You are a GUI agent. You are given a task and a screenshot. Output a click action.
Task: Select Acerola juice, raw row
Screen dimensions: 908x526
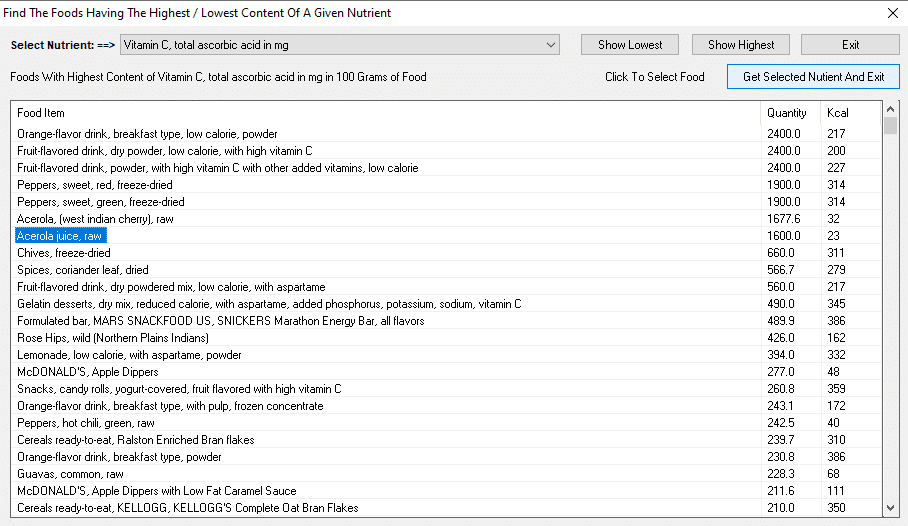coord(60,236)
